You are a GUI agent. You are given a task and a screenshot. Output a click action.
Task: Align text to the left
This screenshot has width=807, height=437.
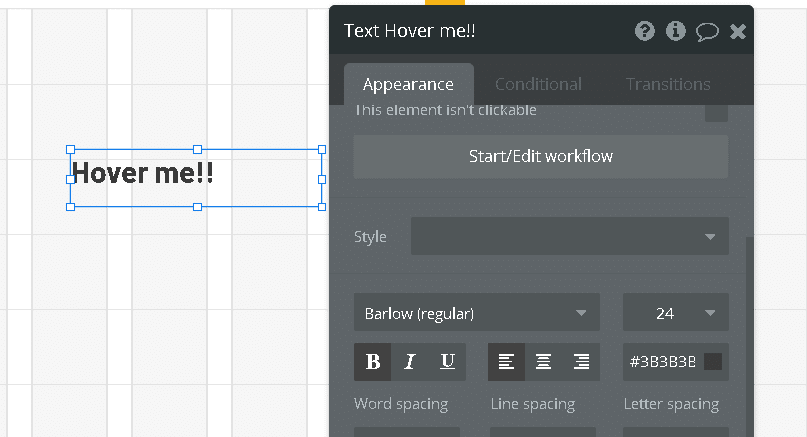(x=506, y=362)
